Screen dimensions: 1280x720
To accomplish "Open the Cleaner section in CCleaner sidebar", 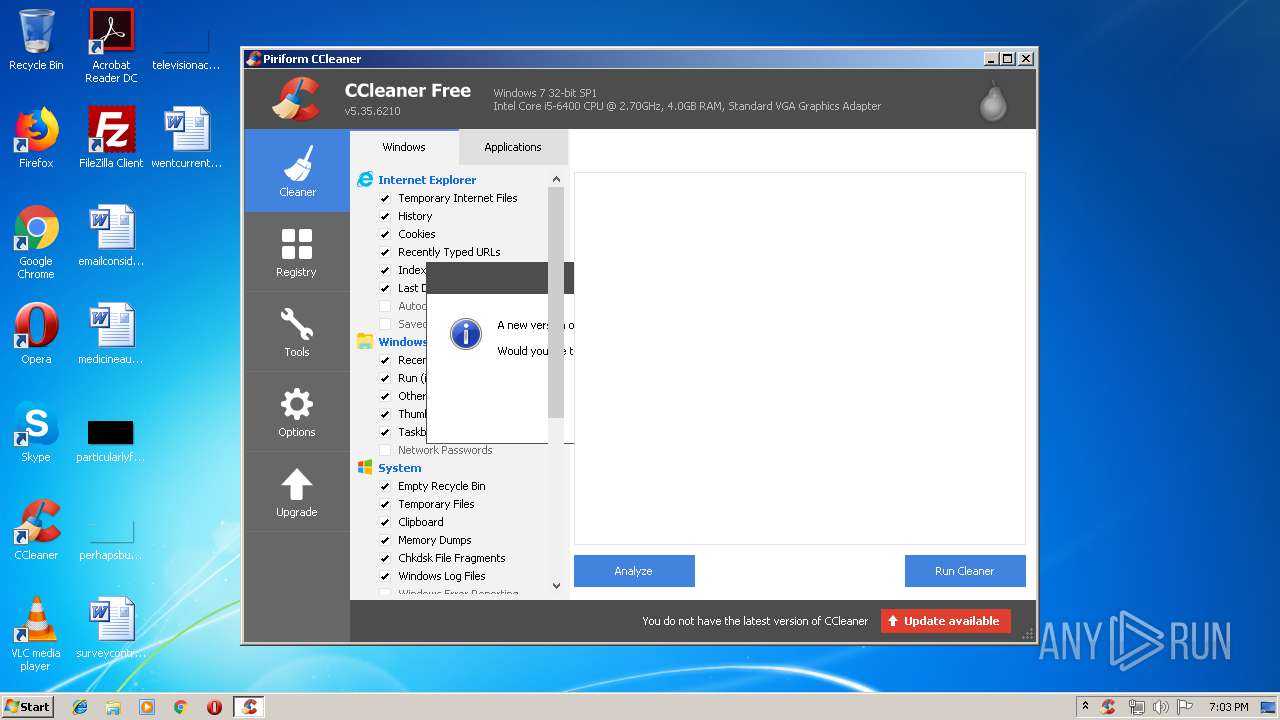I will click(x=297, y=171).
